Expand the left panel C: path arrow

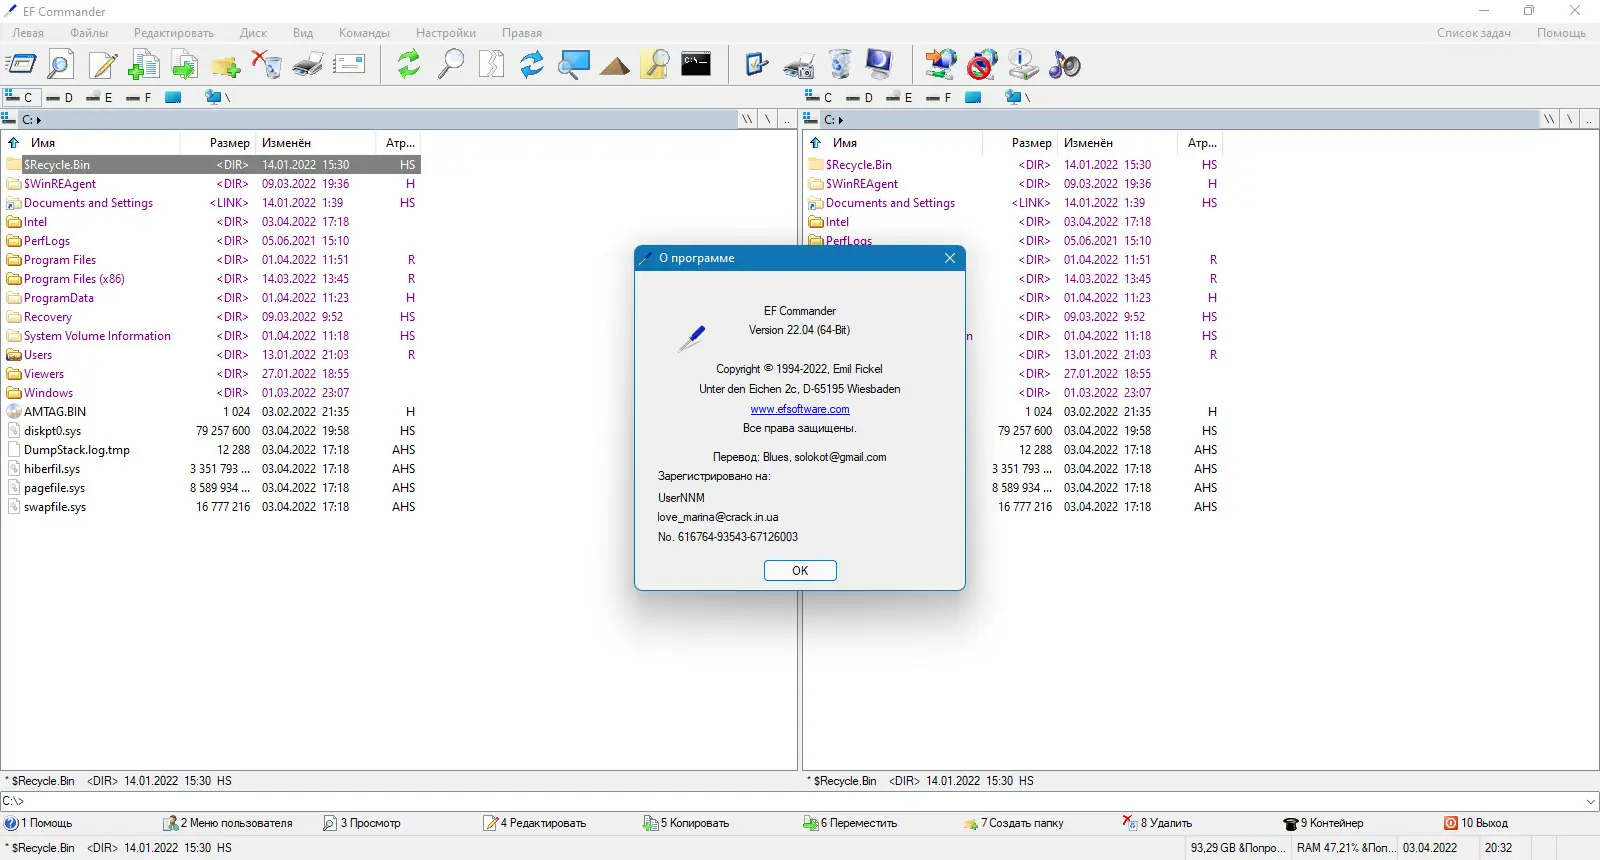(x=39, y=120)
